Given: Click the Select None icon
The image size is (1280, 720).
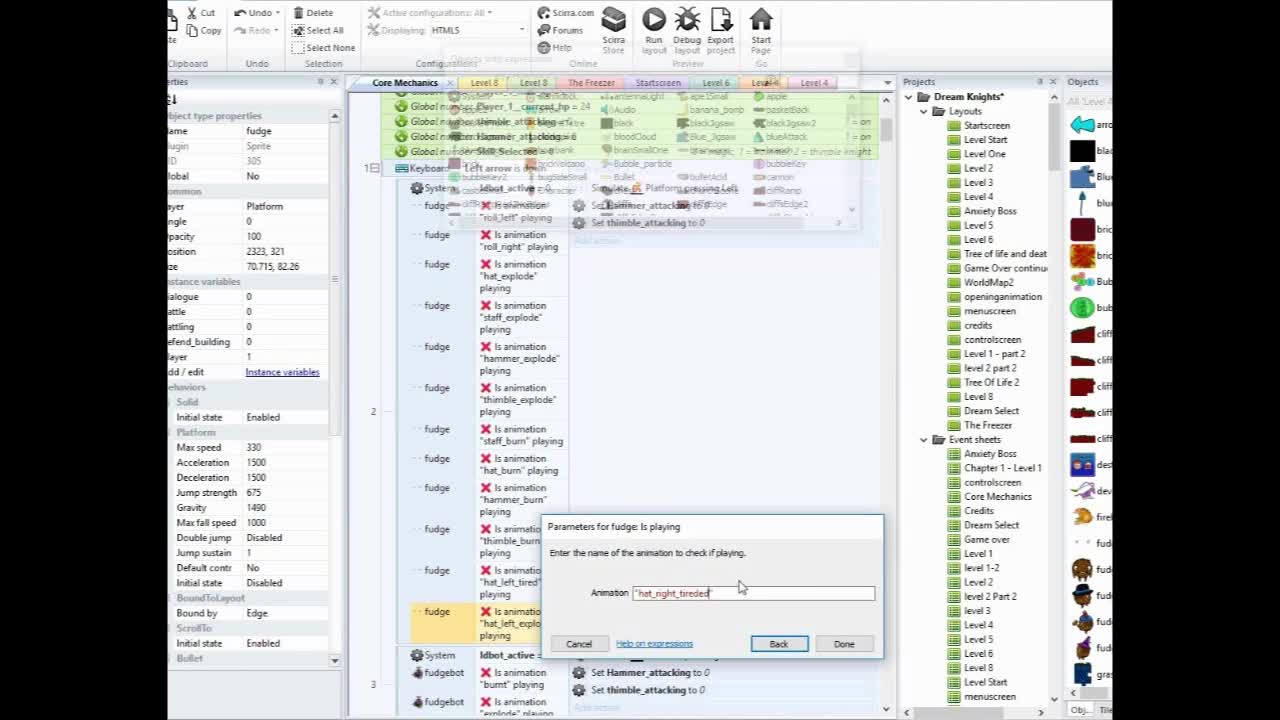Looking at the screenshot, I should 298,47.
